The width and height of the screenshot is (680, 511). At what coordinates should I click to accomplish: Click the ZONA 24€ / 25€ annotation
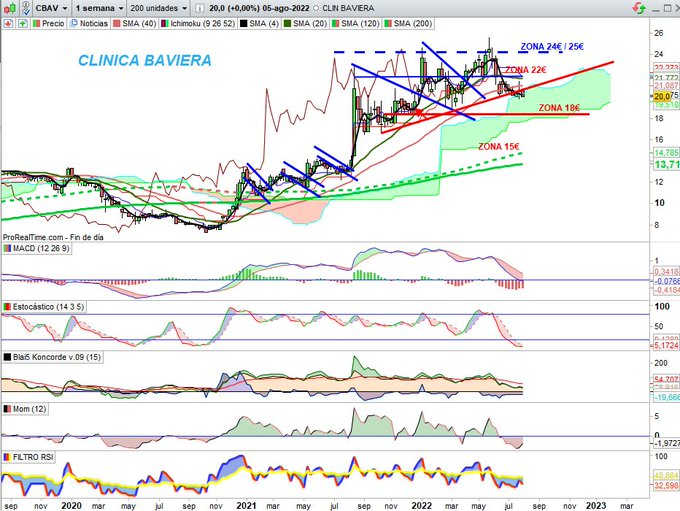(x=551, y=47)
